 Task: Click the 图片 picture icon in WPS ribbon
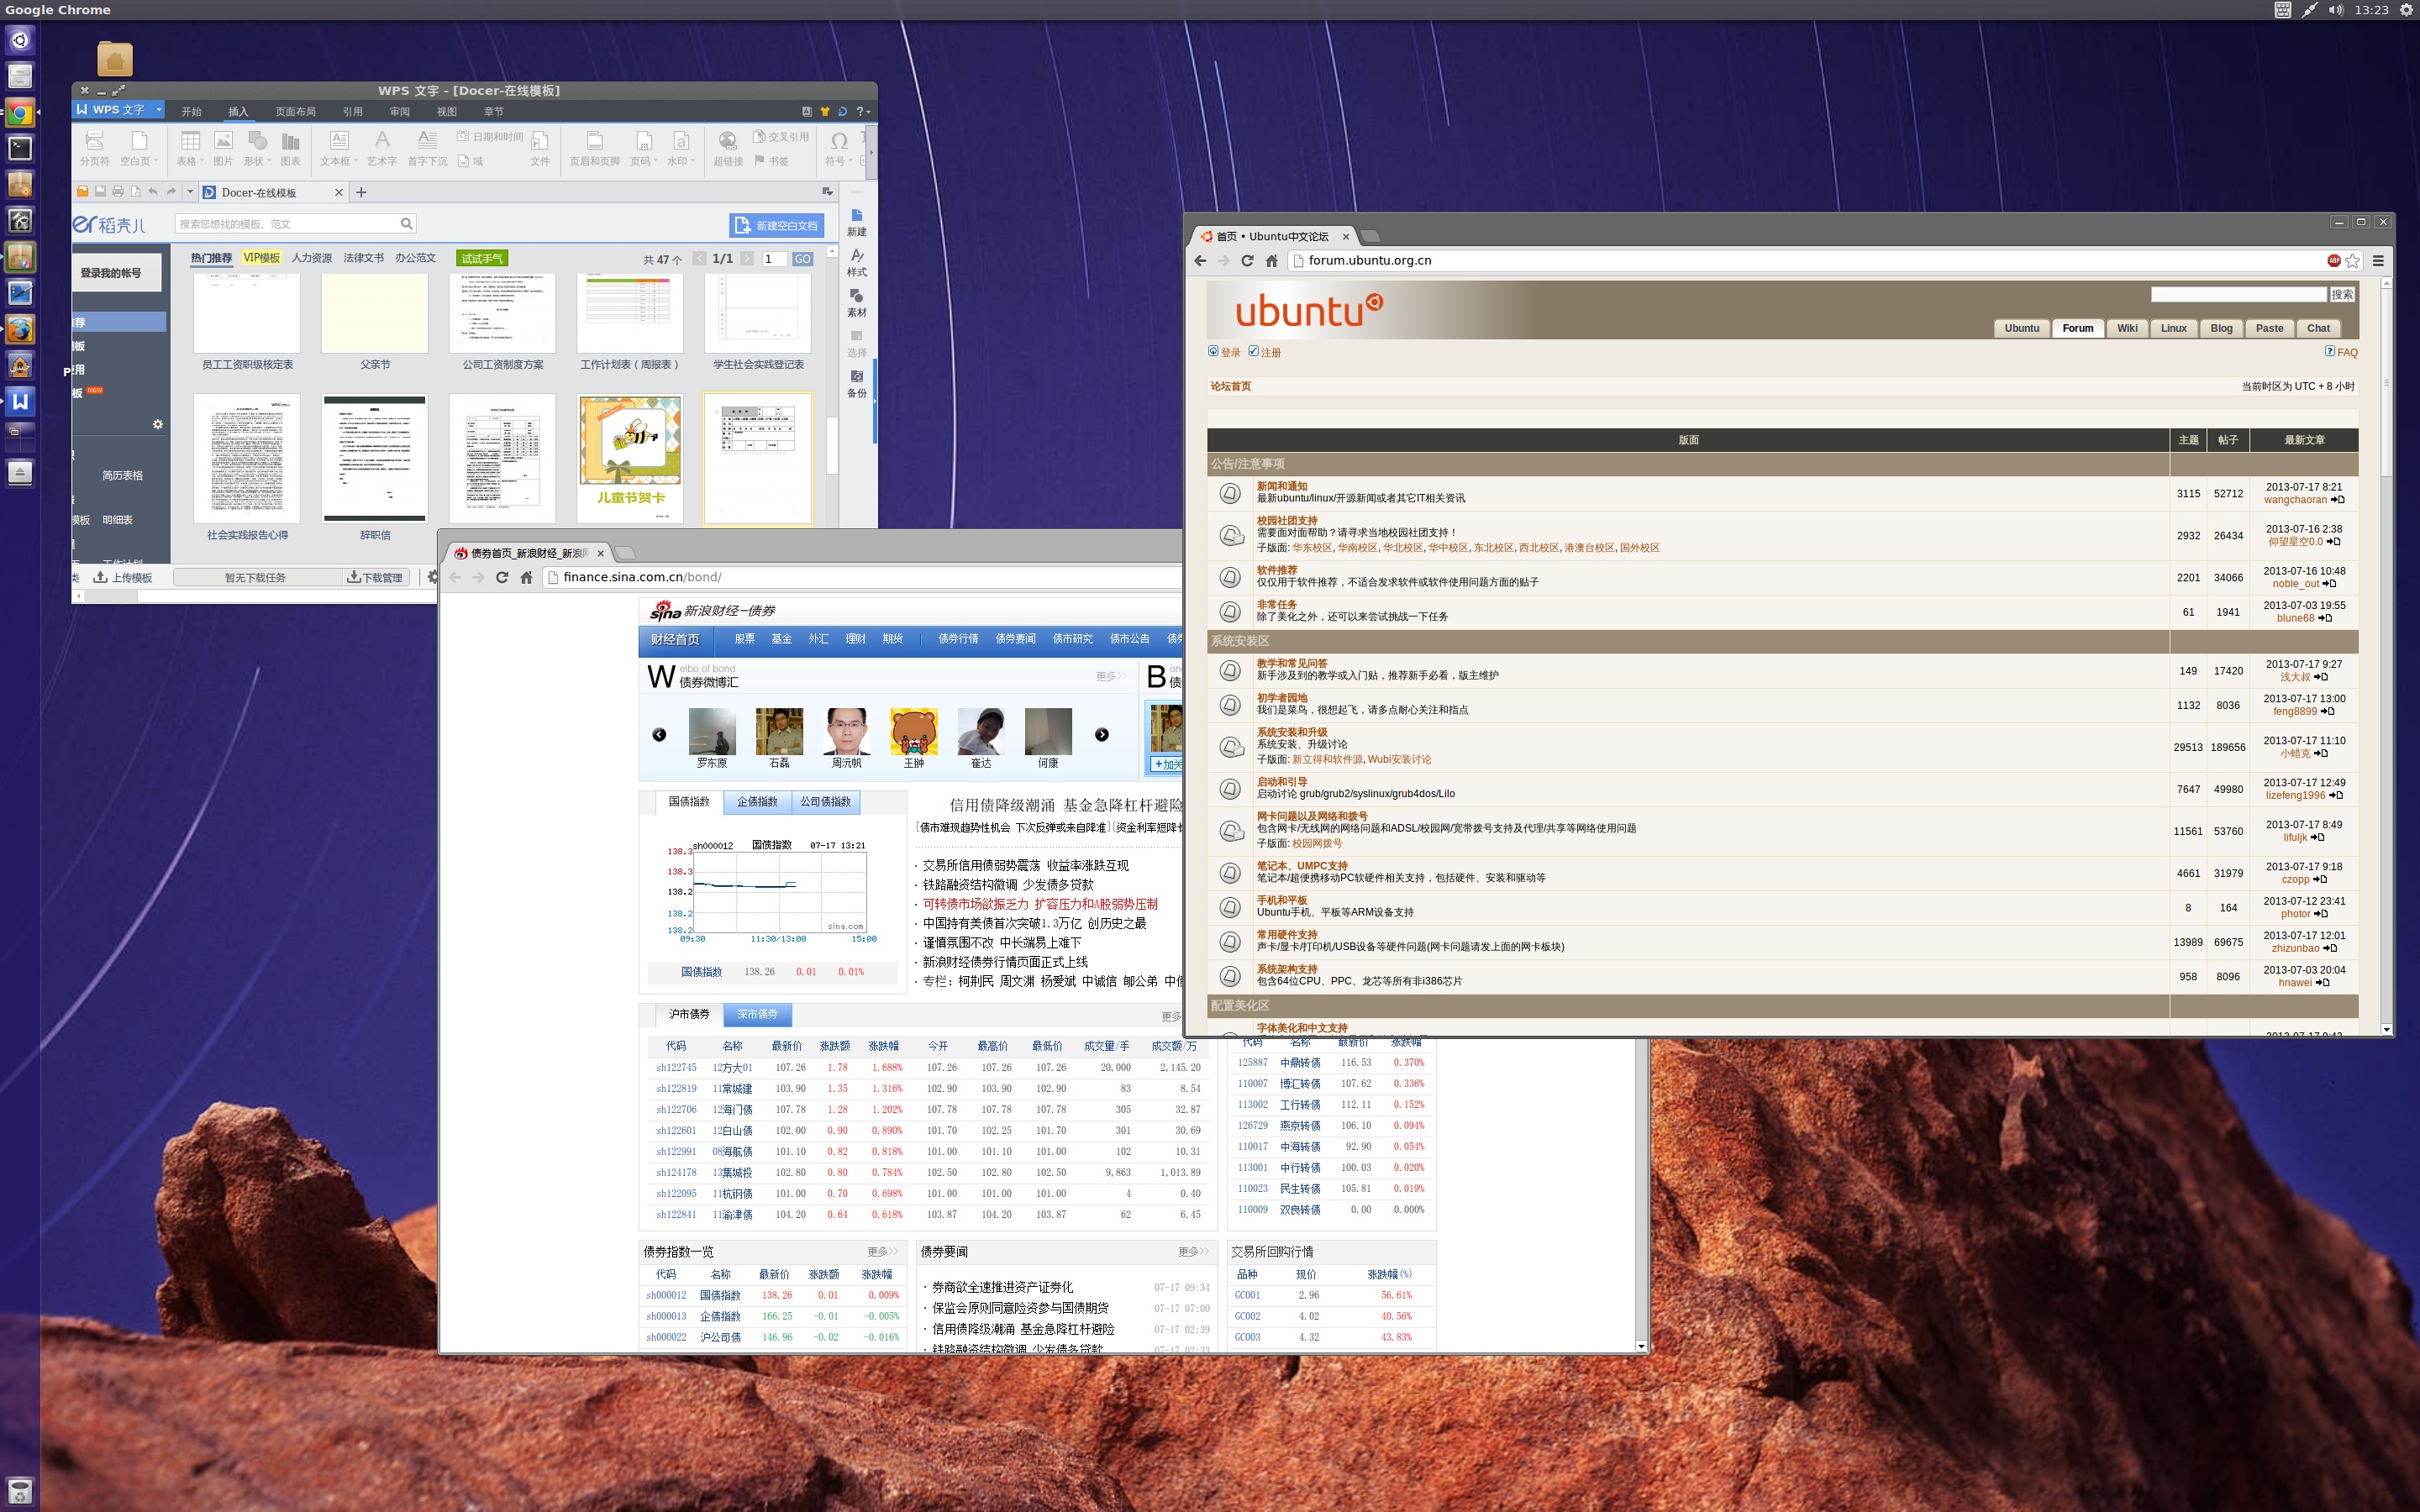pyautogui.click(x=223, y=141)
